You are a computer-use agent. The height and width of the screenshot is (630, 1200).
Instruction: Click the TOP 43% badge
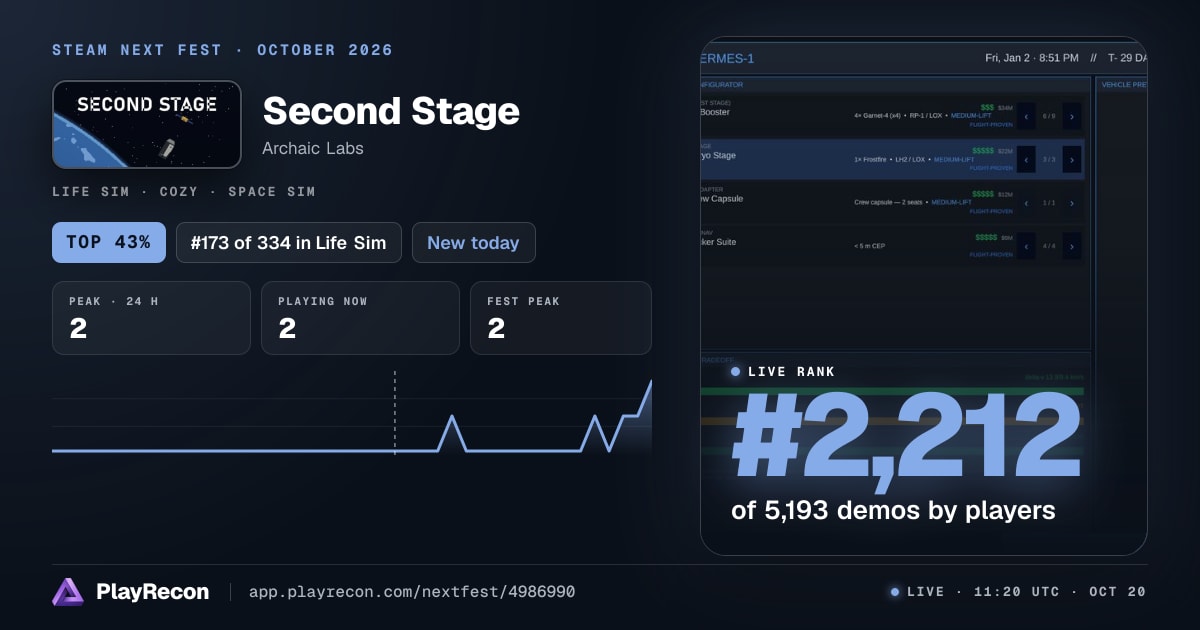[x=109, y=242]
